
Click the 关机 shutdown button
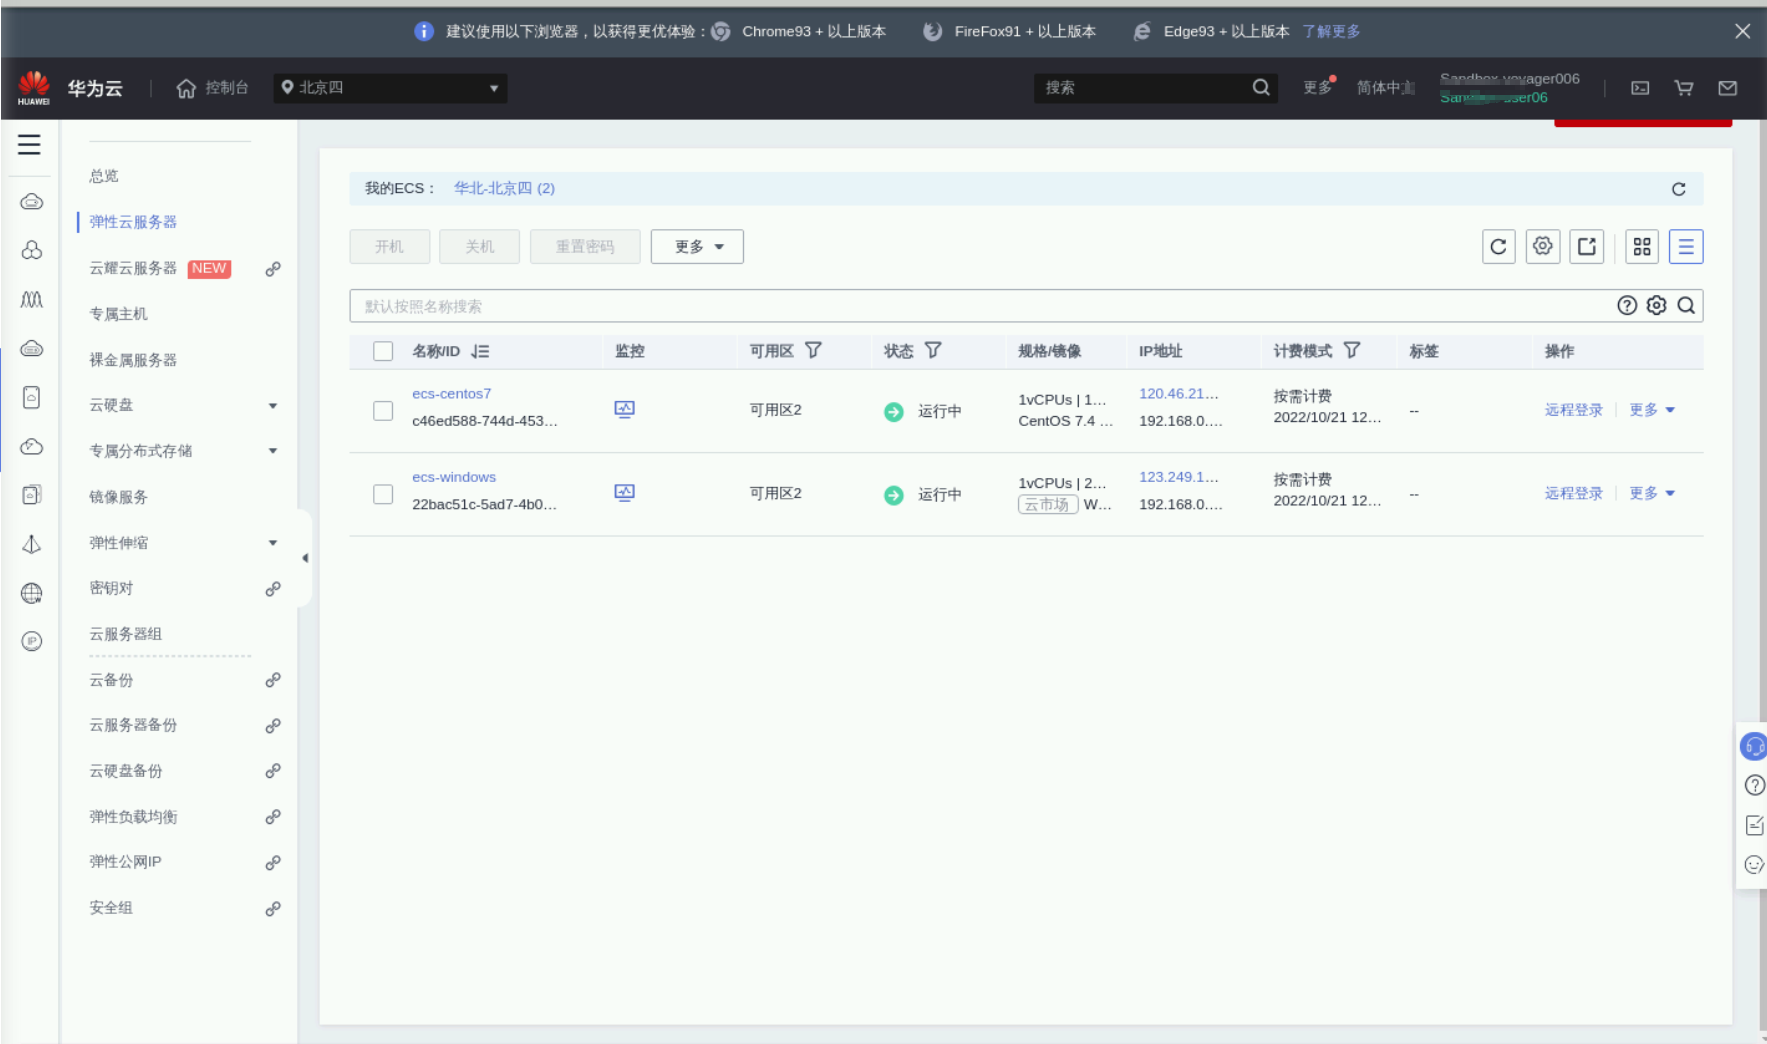tap(479, 247)
